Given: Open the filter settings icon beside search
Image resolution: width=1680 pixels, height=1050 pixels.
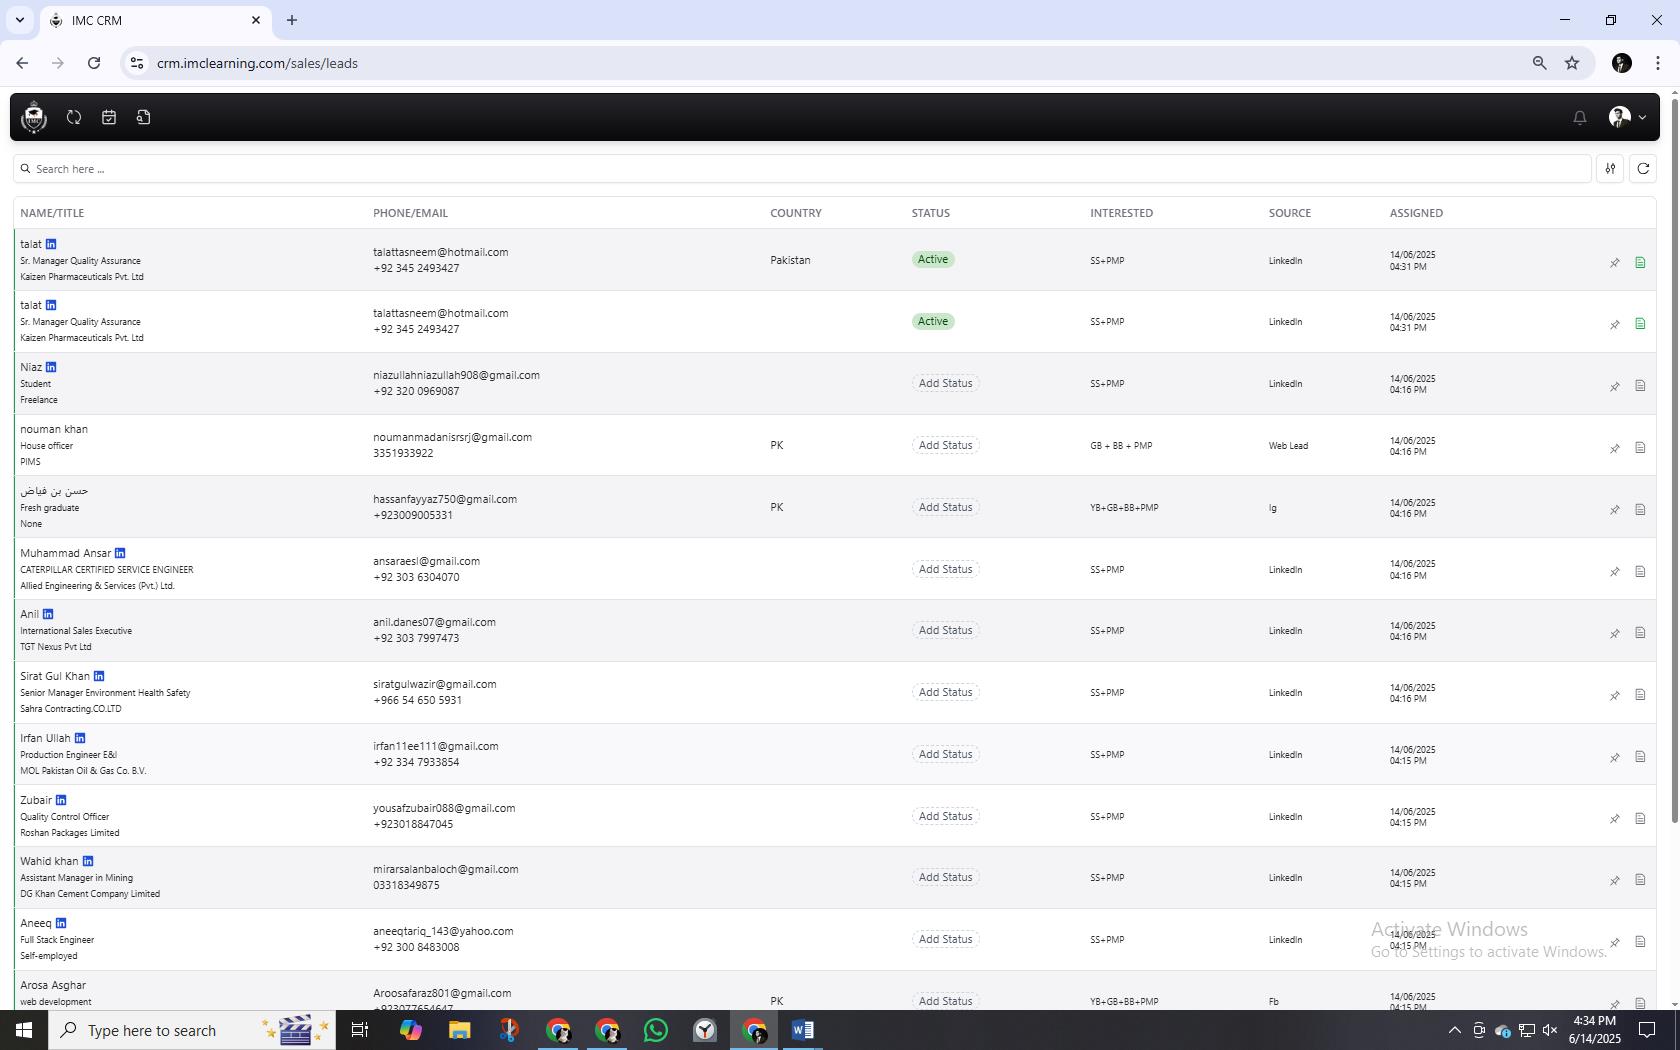Looking at the screenshot, I should click(1610, 169).
